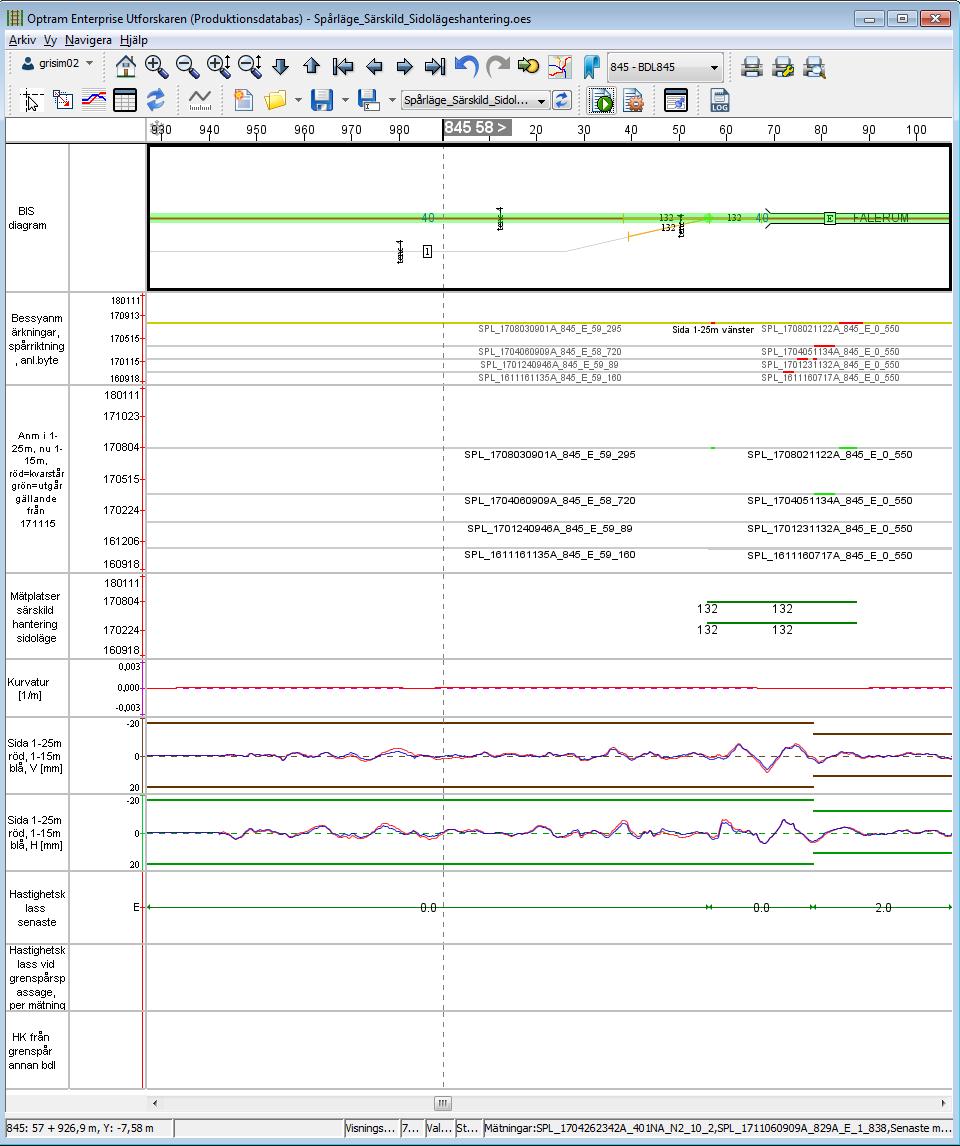
Task: Click the vertical zoom out icon
Action: [x=250, y=67]
